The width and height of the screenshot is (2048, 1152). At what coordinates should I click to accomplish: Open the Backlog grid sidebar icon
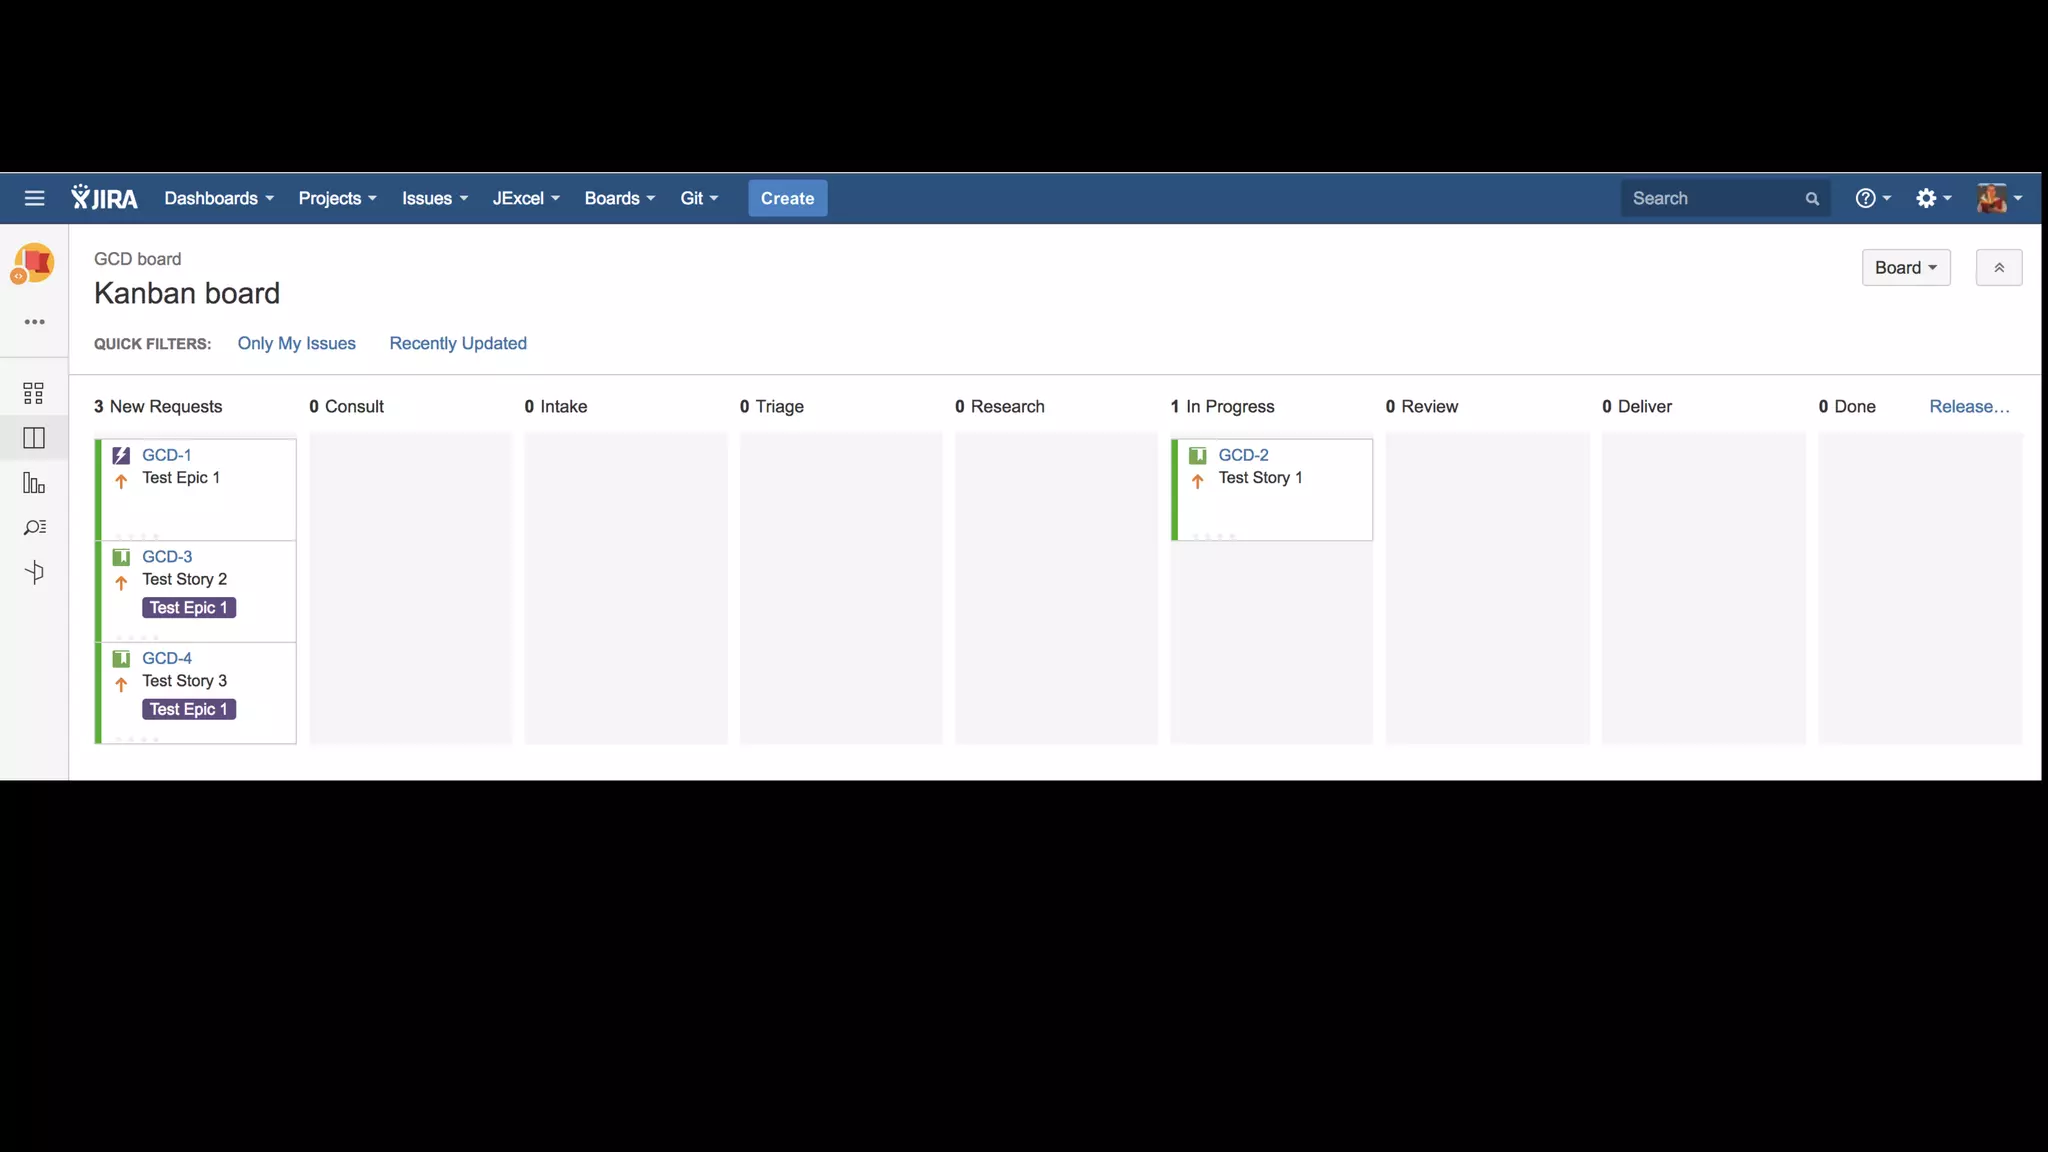click(x=34, y=393)
